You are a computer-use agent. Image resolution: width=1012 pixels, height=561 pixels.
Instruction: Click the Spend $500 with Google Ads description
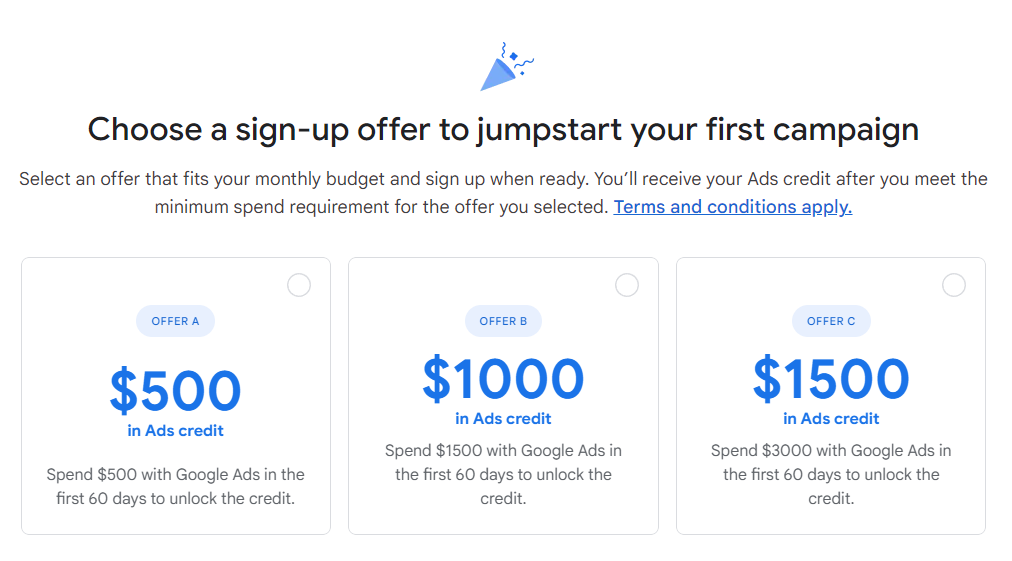[x=176, y=486]
